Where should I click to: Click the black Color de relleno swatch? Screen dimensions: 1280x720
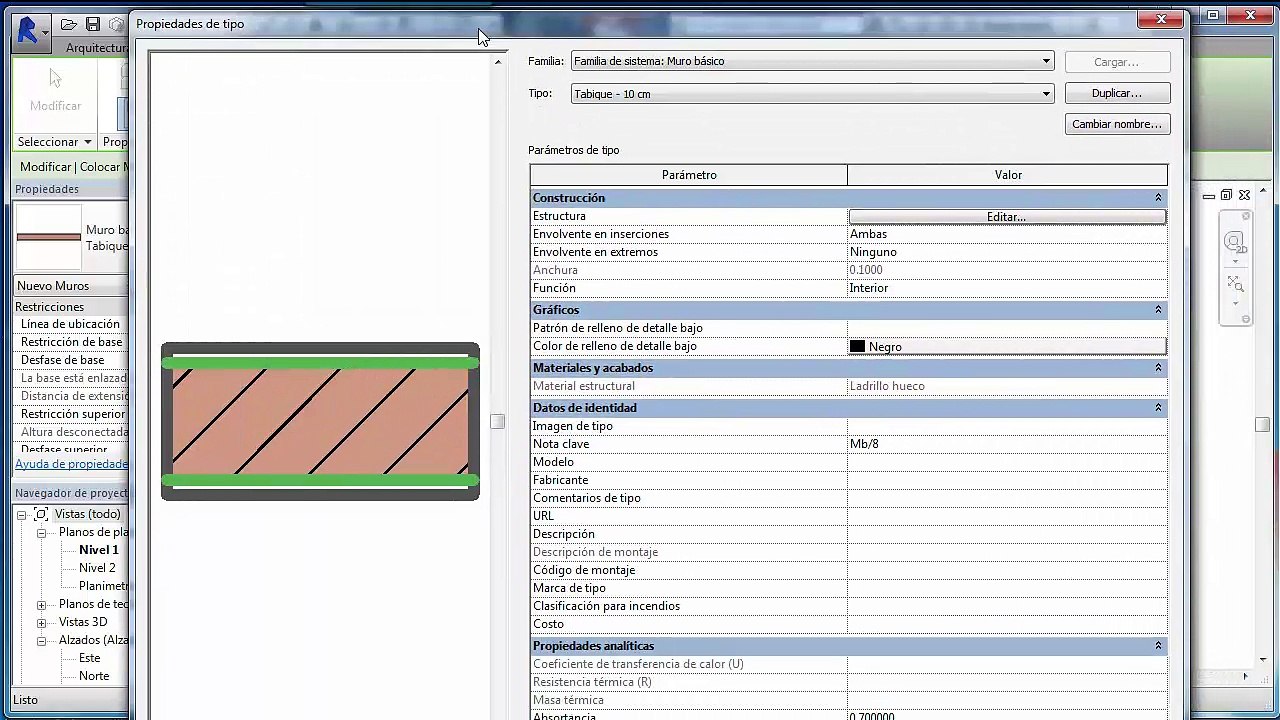(x=857, y=346)
